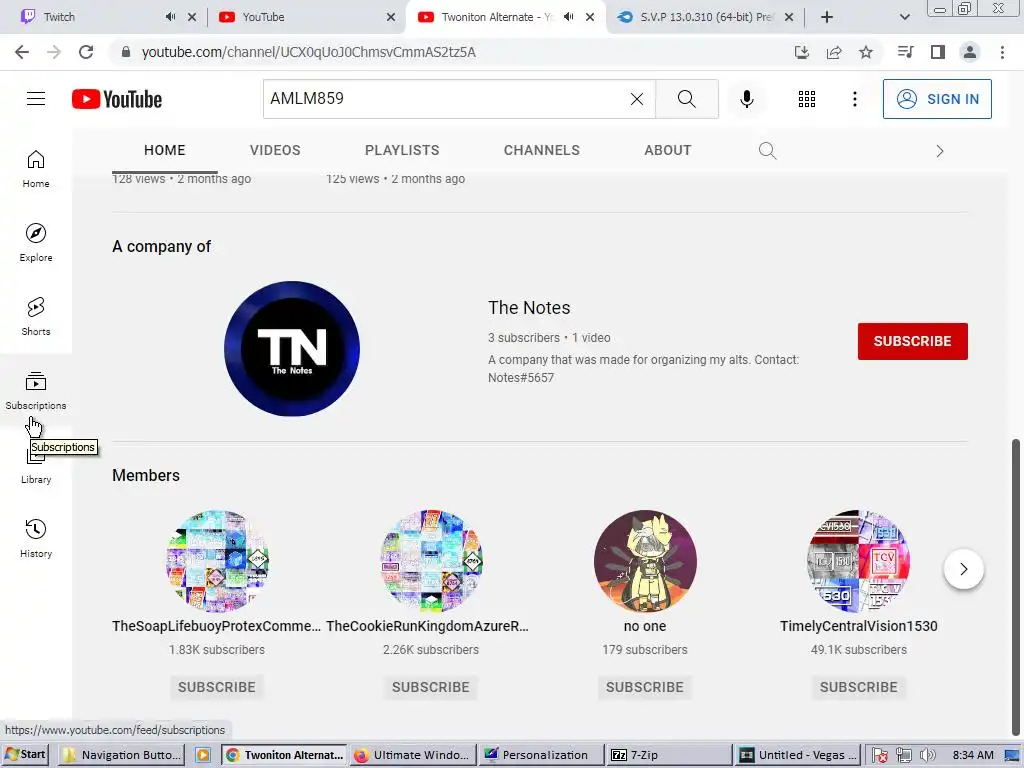Screen dimensions: 1024x768
Task: Switch to the ABOUT tab
Action: coord(667,150)
